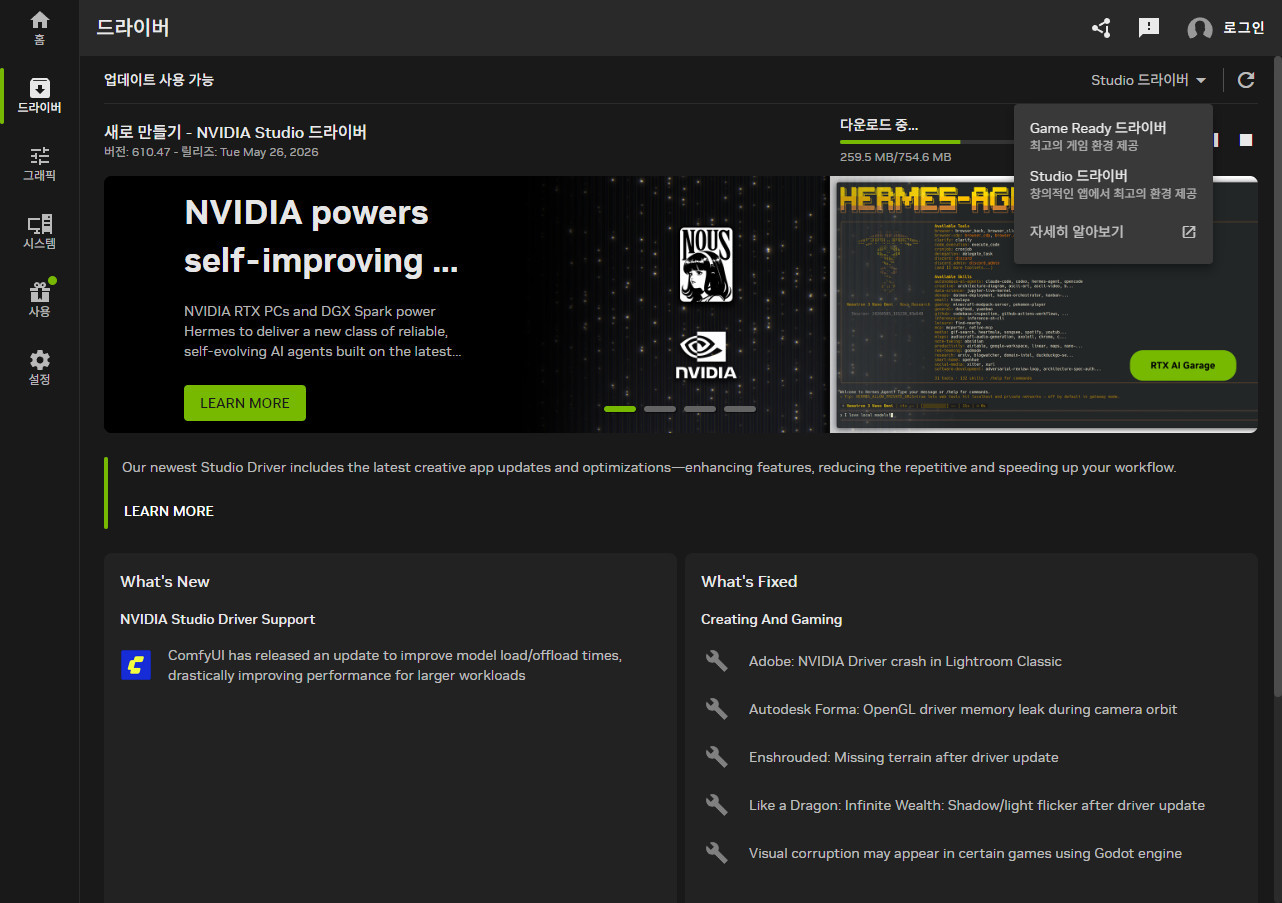Select the second carousel indicator dot

point(660,409)
